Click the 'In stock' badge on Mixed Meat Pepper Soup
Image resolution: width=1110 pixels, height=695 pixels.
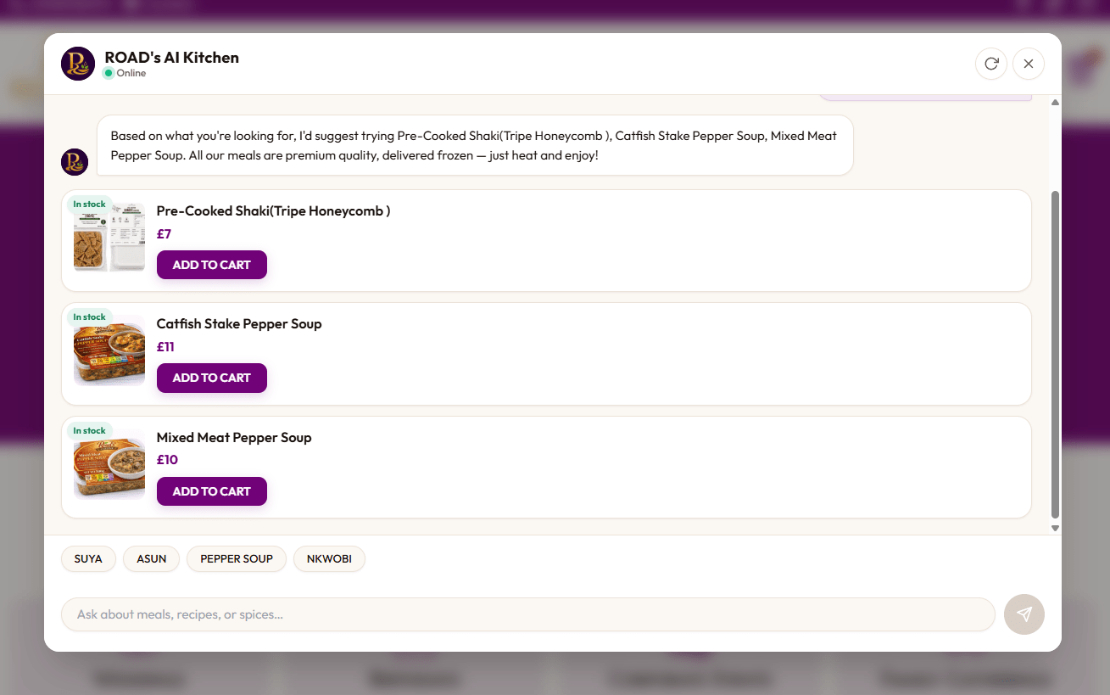click(x=89, y=430)
